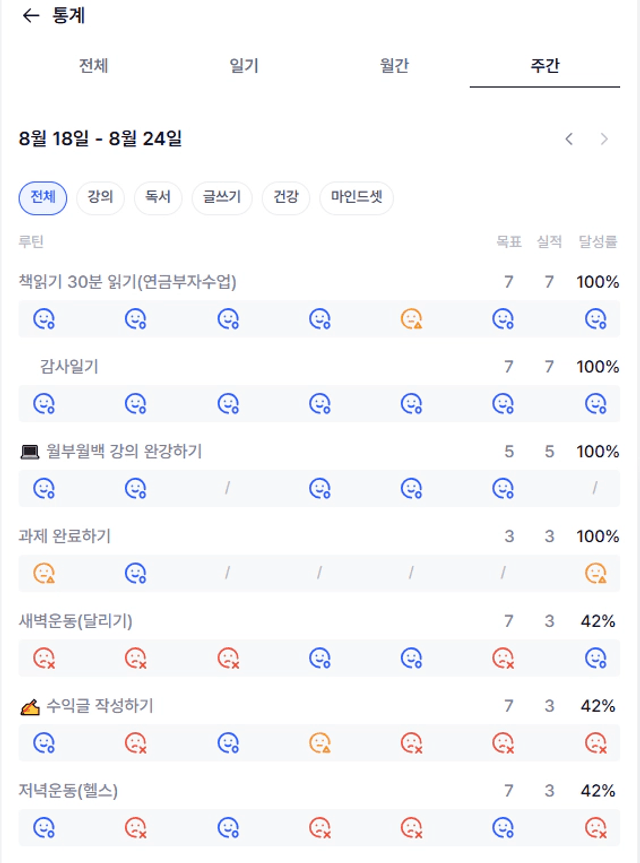The image size is (640, 863).
Task: Switch to the 일기 tab
Action: (244, 66)
